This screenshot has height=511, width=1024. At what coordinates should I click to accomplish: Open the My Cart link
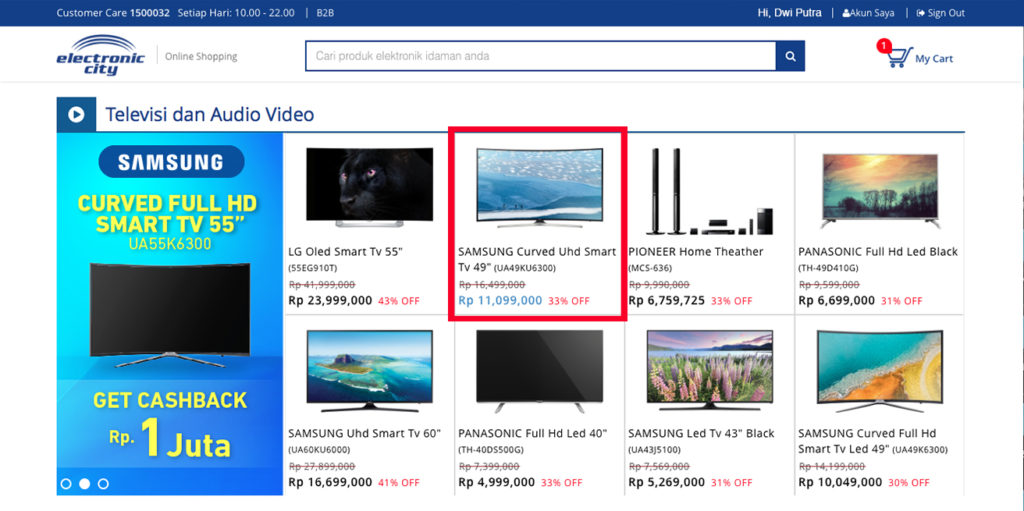[x=934, y=59]
